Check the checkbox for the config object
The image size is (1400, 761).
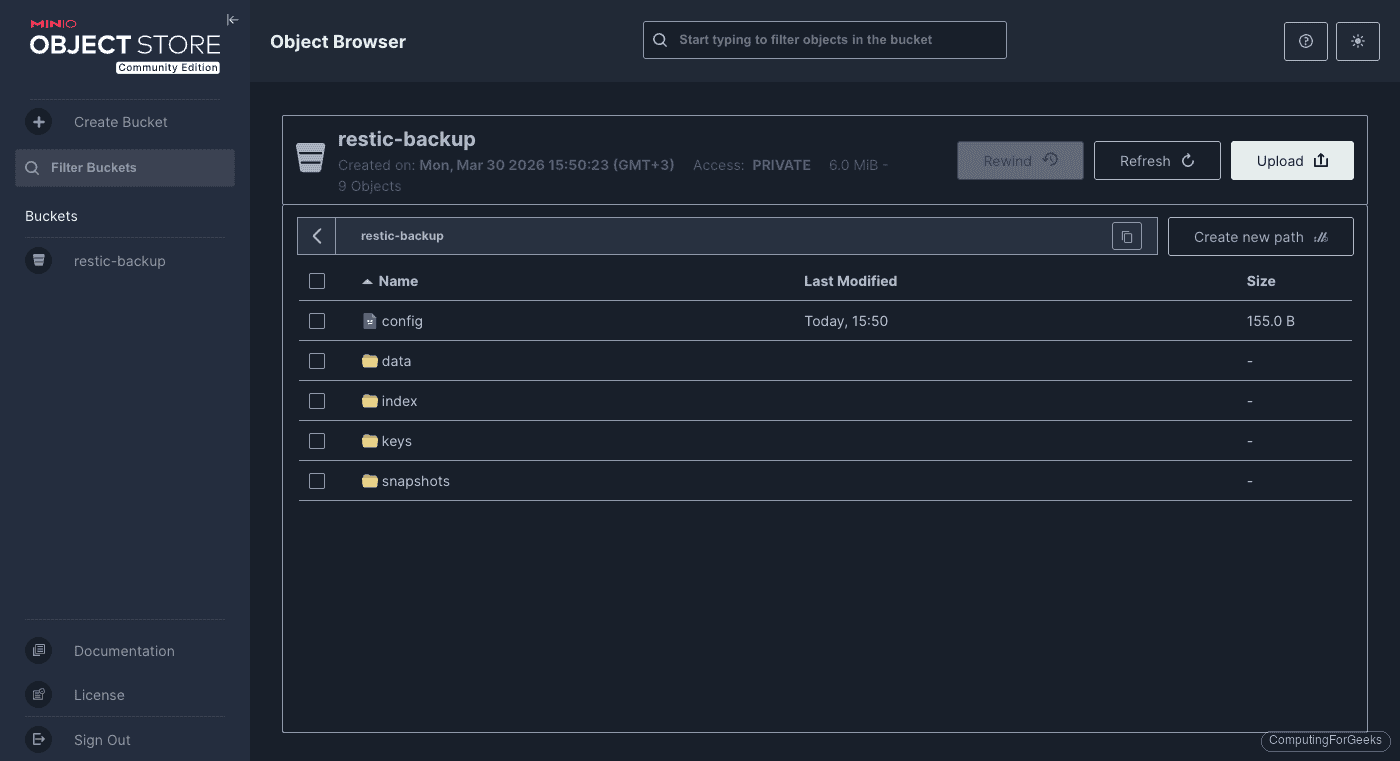(x=317, y=321)
